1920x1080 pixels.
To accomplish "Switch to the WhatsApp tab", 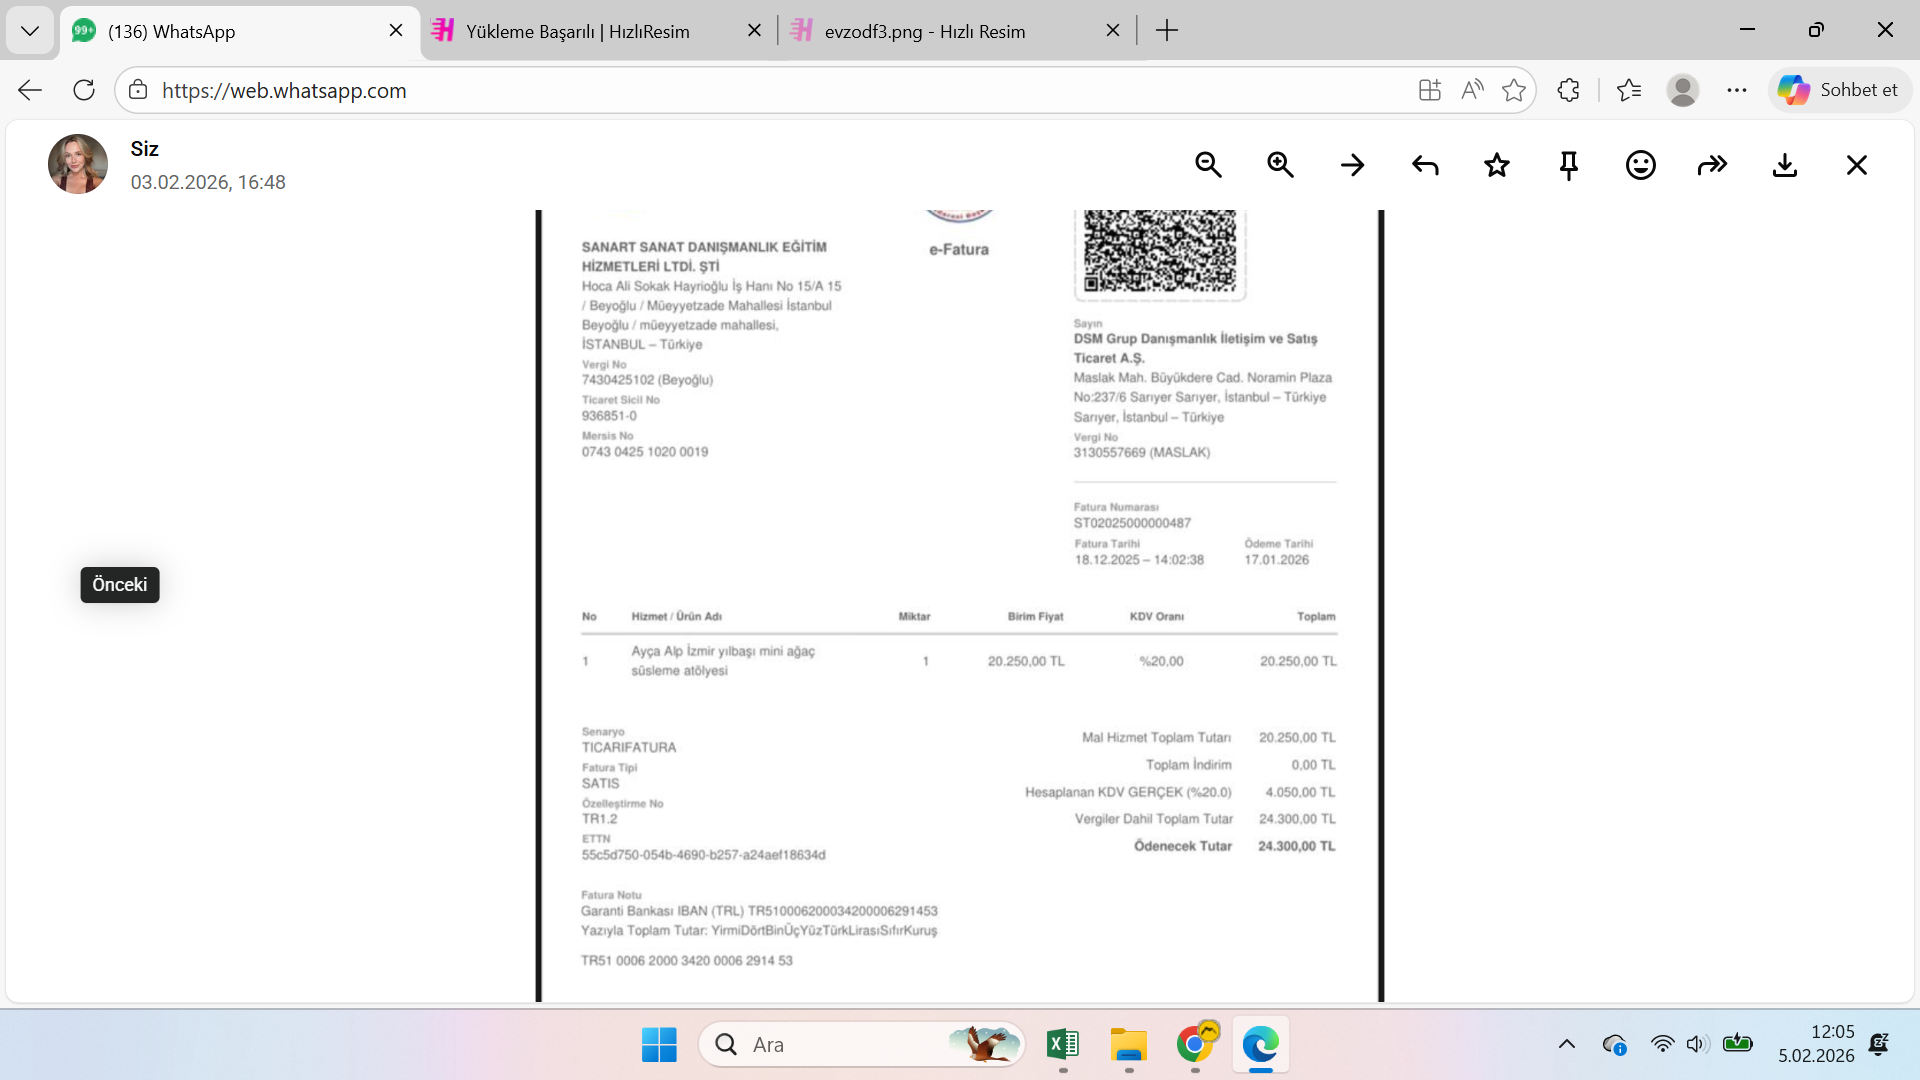I will coord(240,31).
